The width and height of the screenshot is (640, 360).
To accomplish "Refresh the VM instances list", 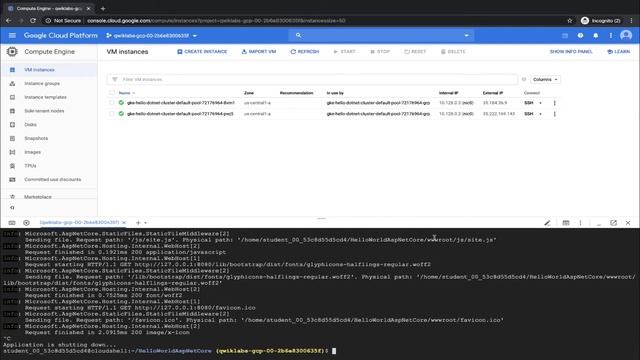I will 304,52.
